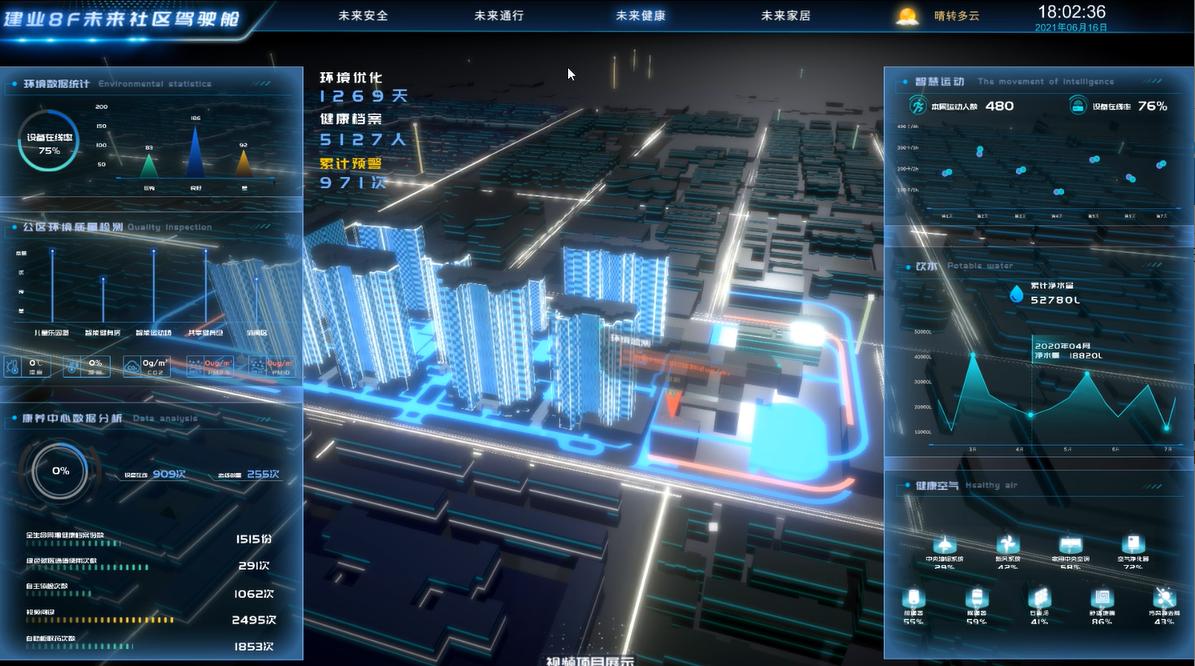Click the 设备在线率 75% circular gauge
This screenshot has width=1195, height=666.
pyautogui.click(x=47, y=141)
